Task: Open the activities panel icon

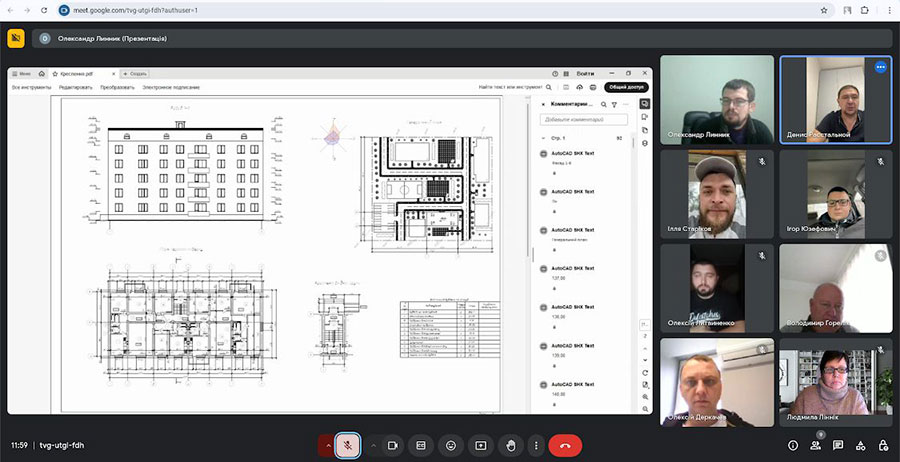Action: [861, 445]
